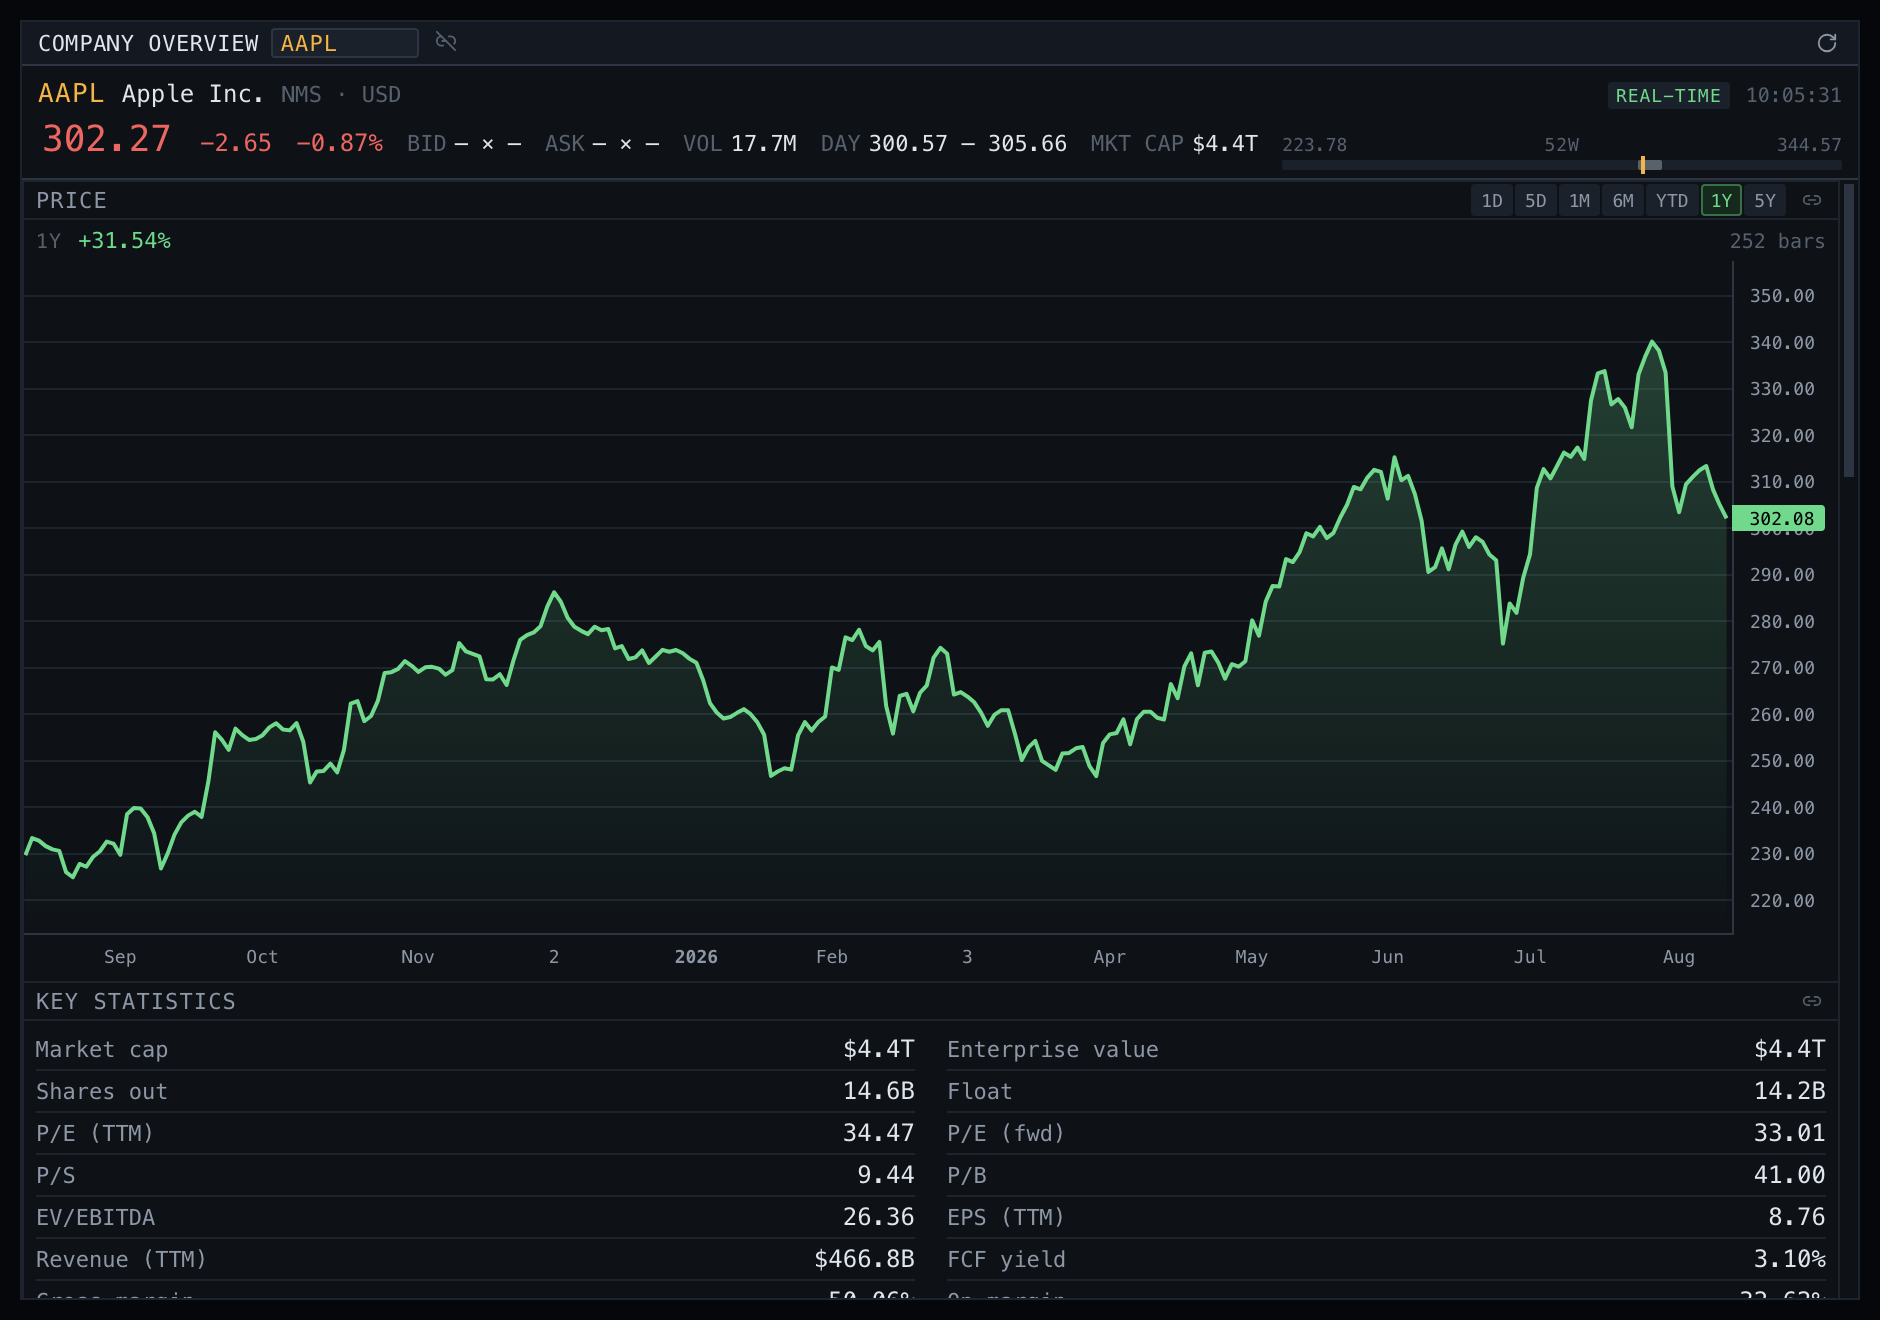
Task: Click the VOL 17.7M value
Action: 763,144
